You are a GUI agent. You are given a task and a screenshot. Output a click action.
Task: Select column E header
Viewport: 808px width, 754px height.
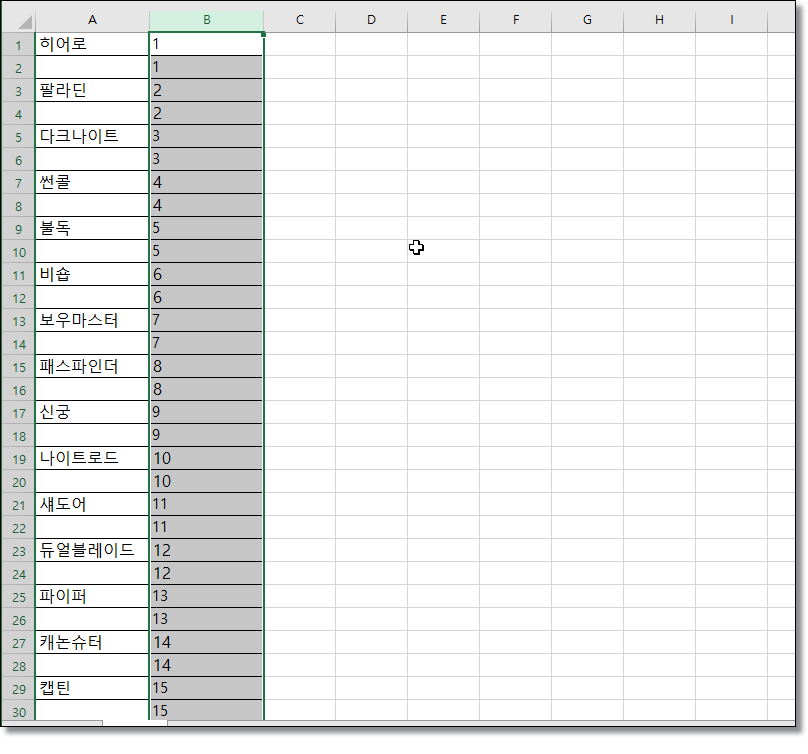(x=443, y=20)
